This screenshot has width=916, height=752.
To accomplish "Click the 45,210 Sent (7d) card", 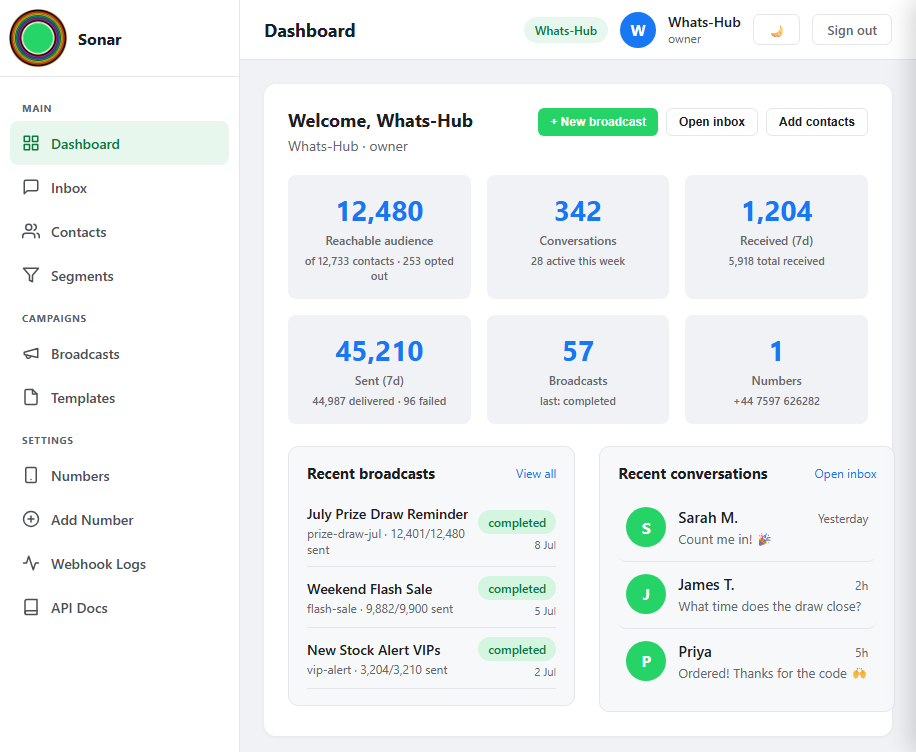I will pyautogui.click(x=379, y=369).
